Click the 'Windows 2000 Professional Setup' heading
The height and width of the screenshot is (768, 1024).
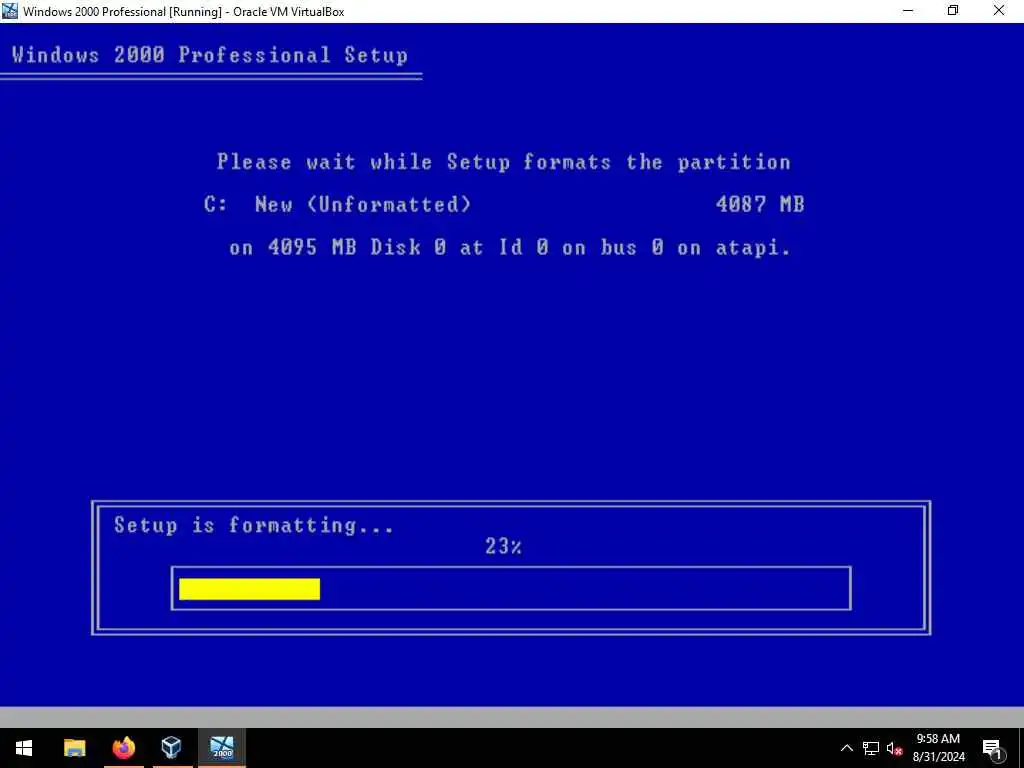(210, 55)
